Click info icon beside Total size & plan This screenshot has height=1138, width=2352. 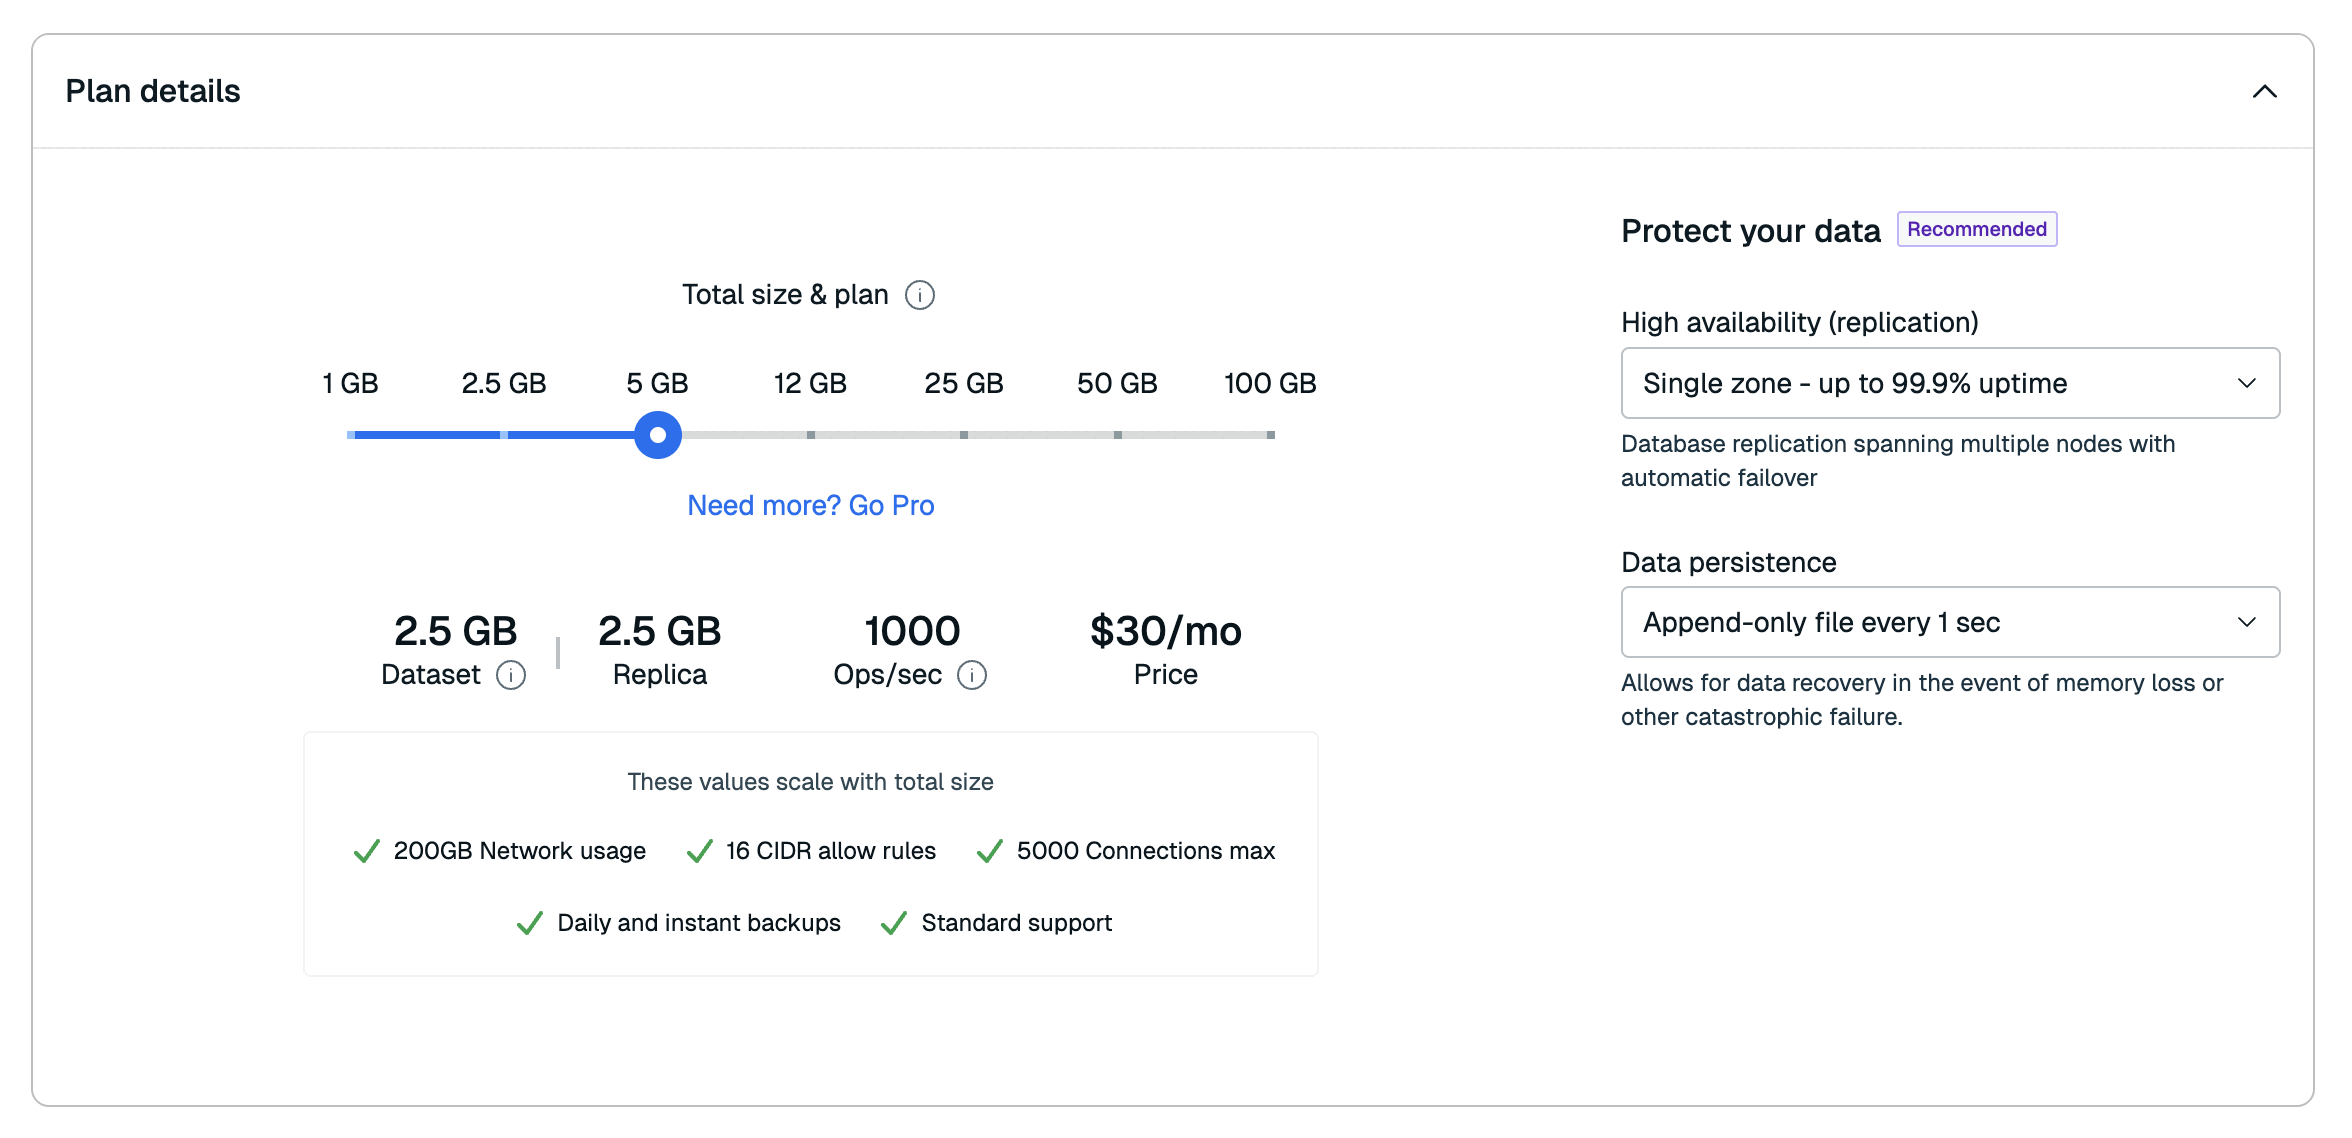pos(919,295)
